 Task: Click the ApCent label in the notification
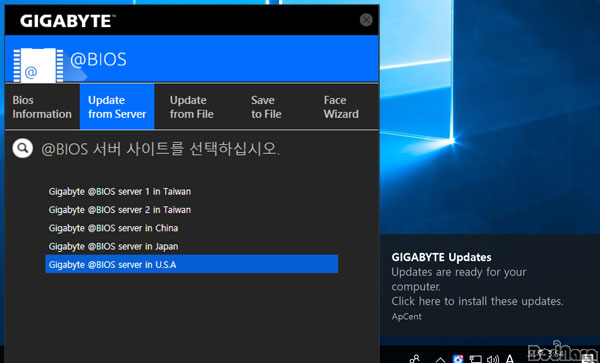pyautogui.click(x=406, y=317)
